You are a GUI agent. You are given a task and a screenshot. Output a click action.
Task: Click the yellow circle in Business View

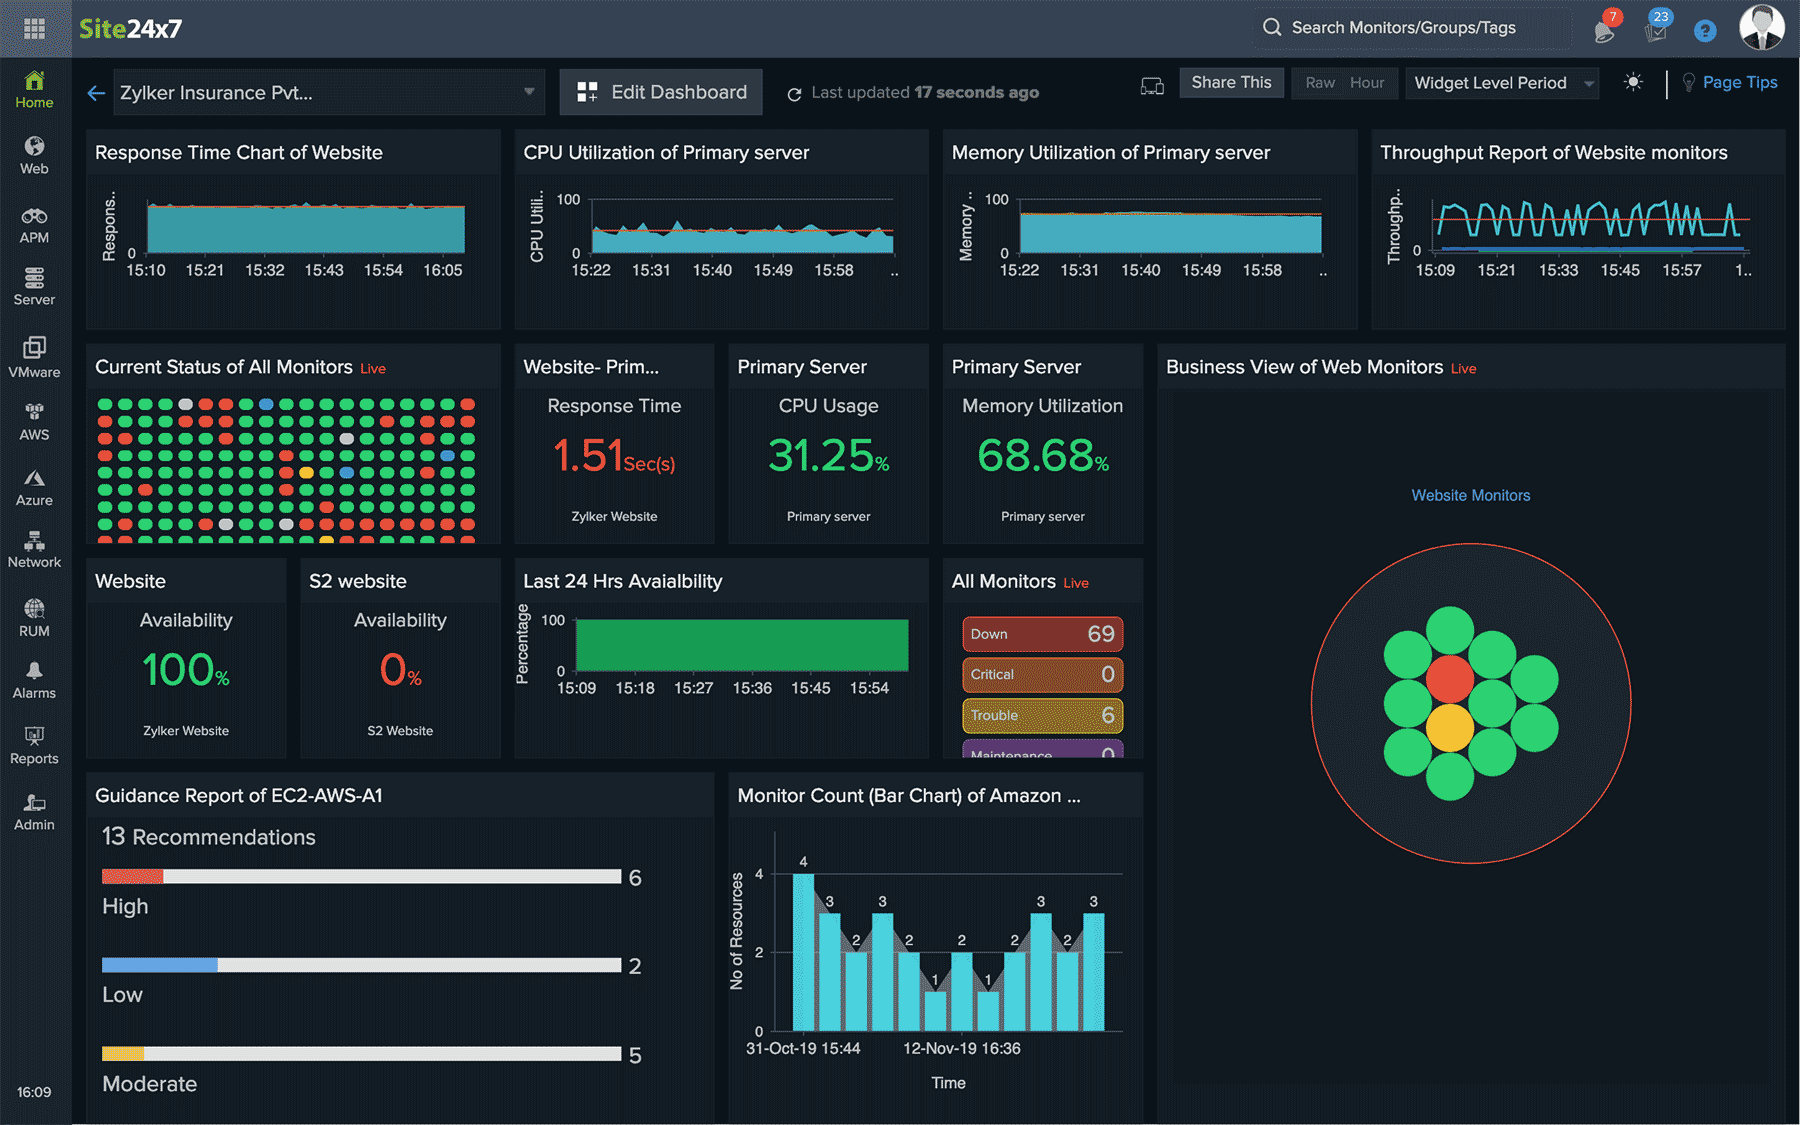coord(1450,727)
